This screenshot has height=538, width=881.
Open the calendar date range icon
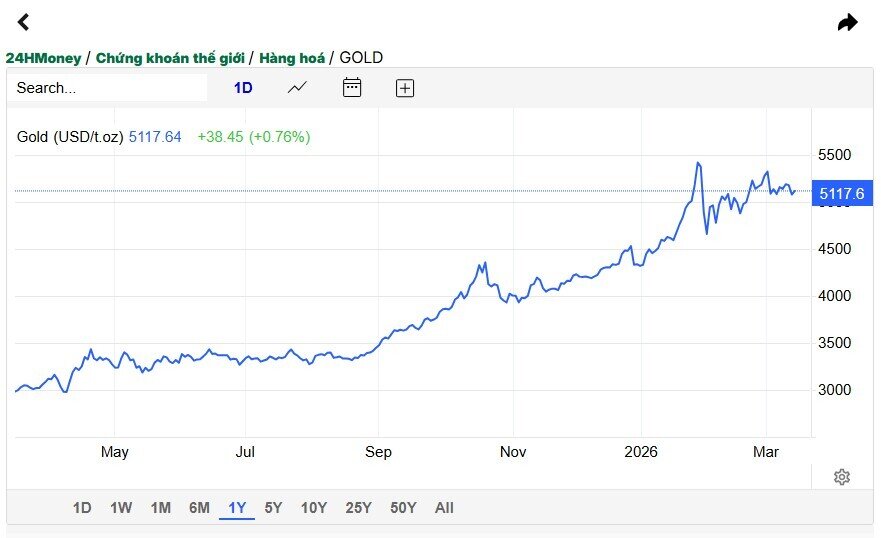352,88
